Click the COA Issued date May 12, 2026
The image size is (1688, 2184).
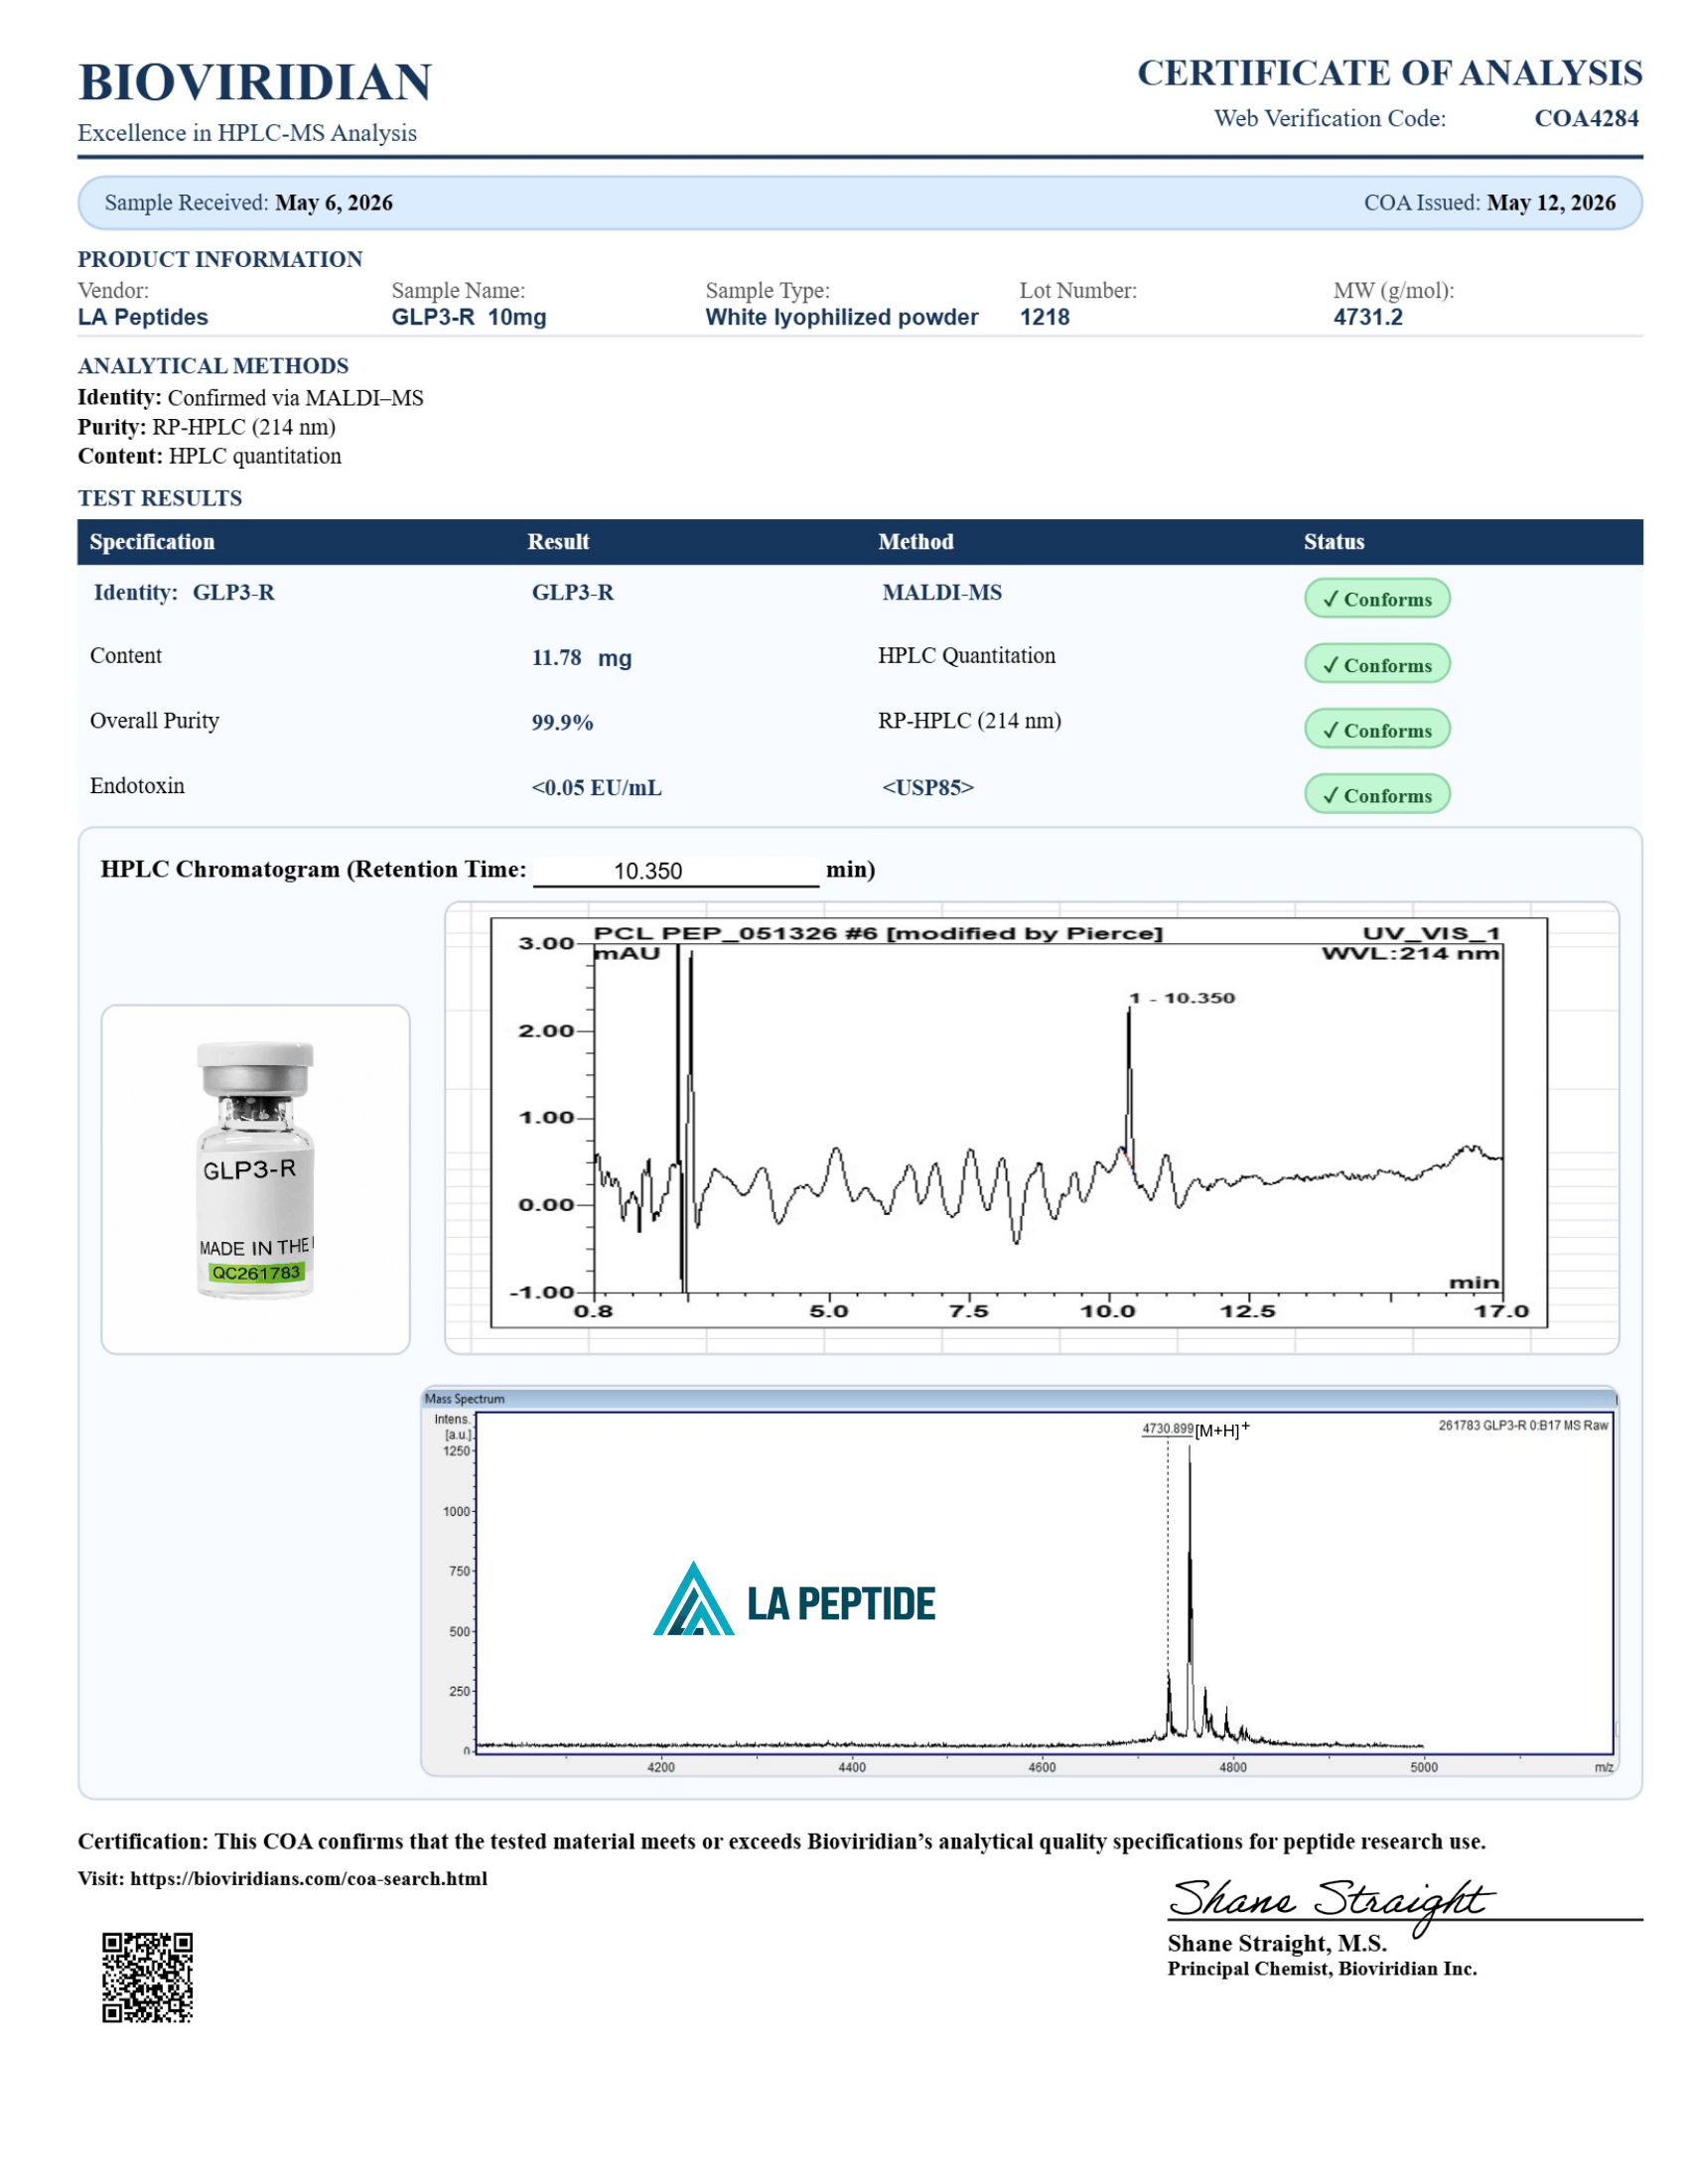(1550, 203)
